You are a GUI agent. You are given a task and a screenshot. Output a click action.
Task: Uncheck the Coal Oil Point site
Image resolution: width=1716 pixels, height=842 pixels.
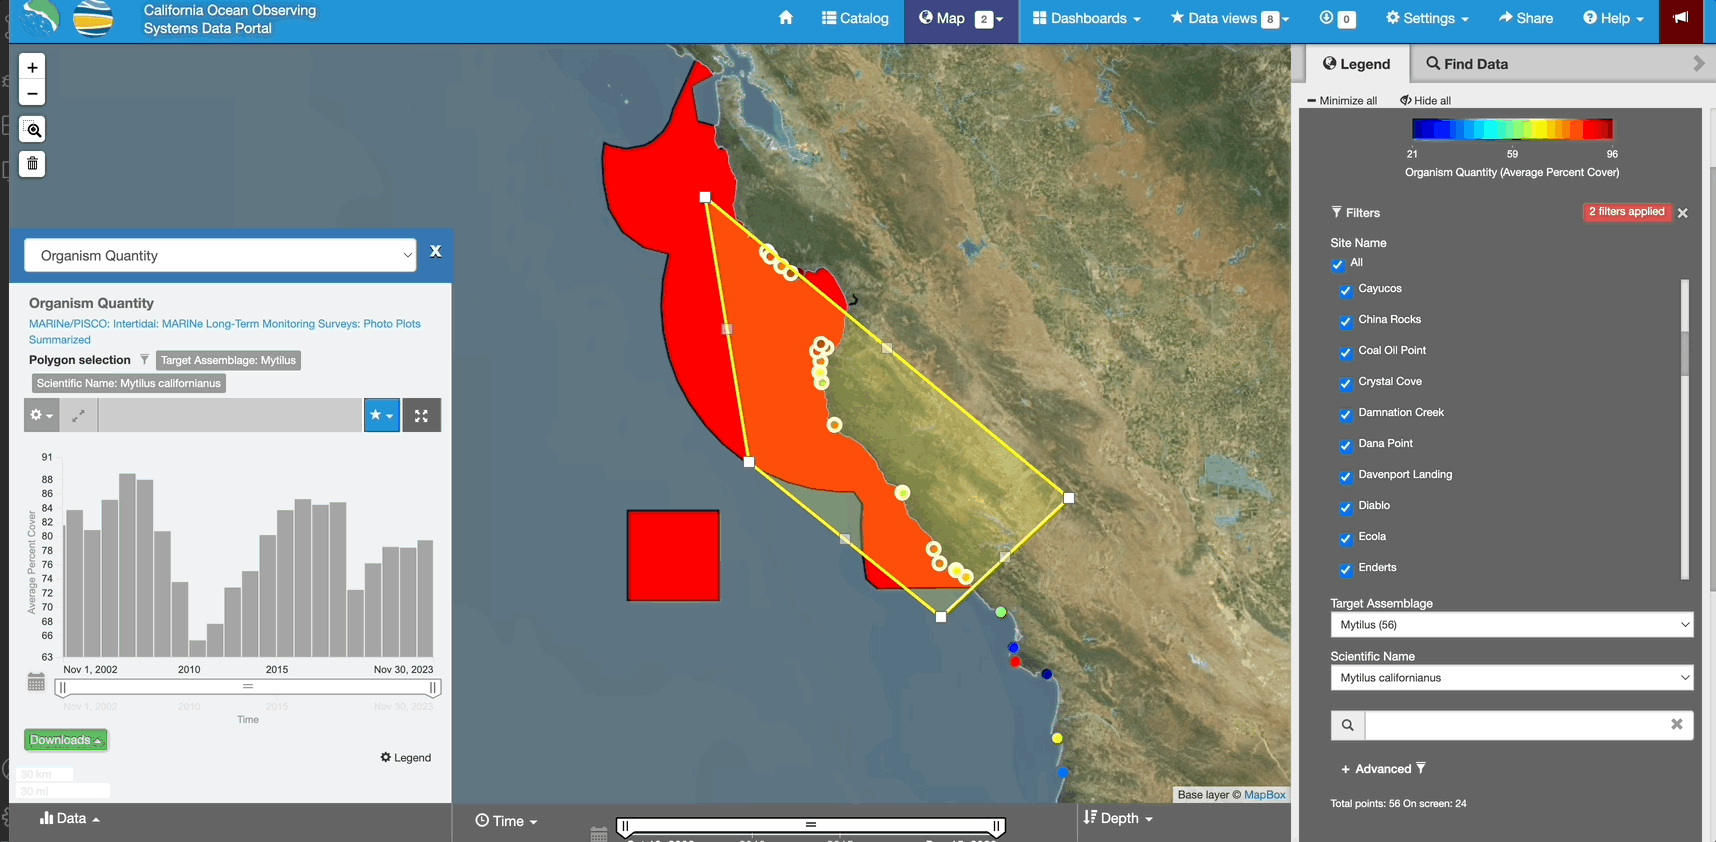1345,352
